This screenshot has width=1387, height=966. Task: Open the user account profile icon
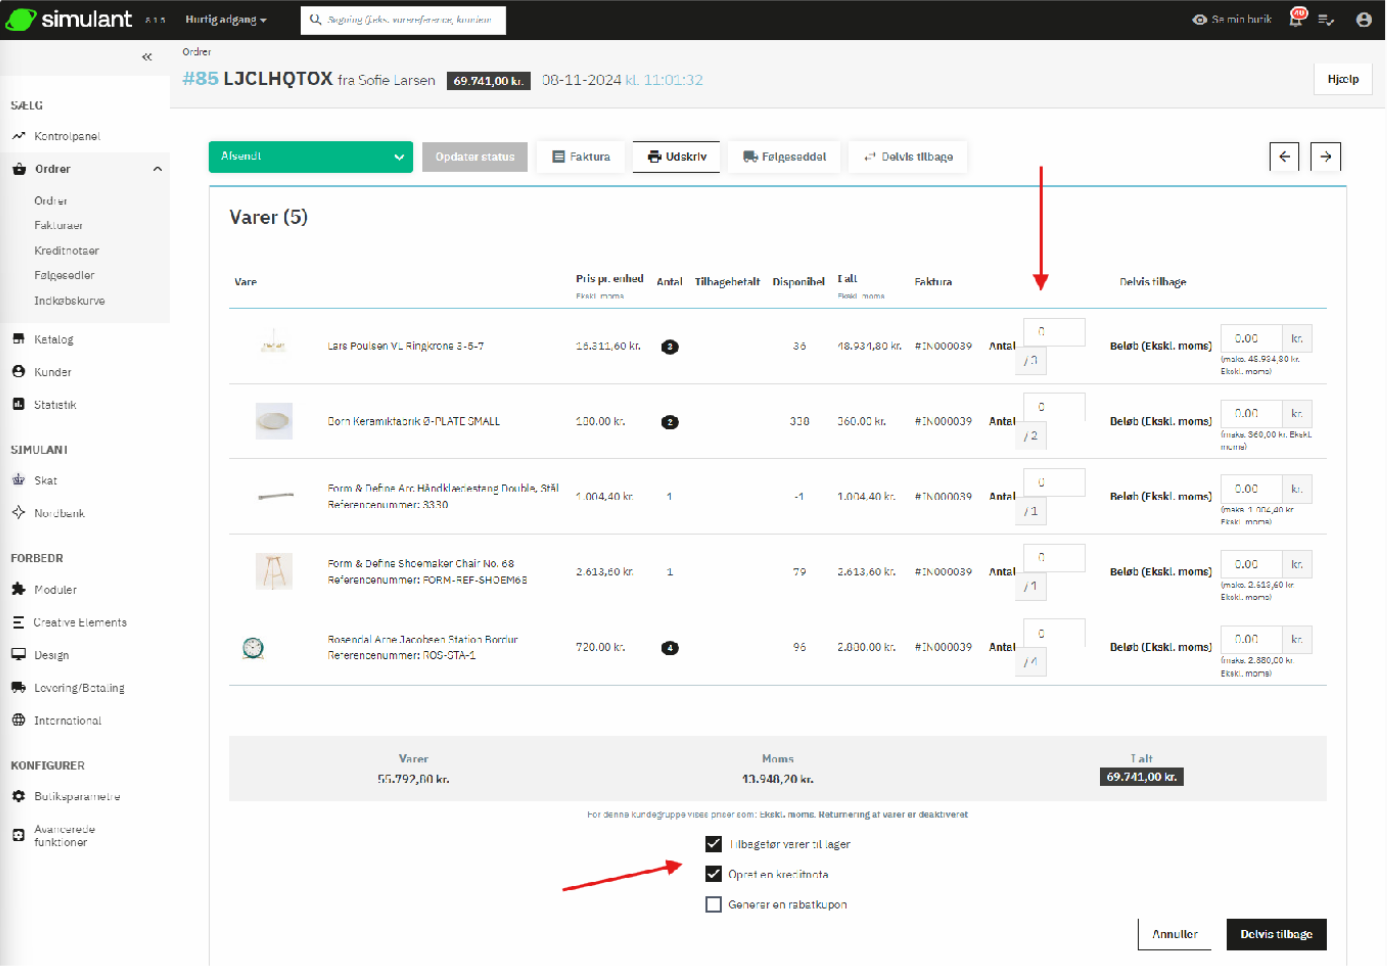1363,20
